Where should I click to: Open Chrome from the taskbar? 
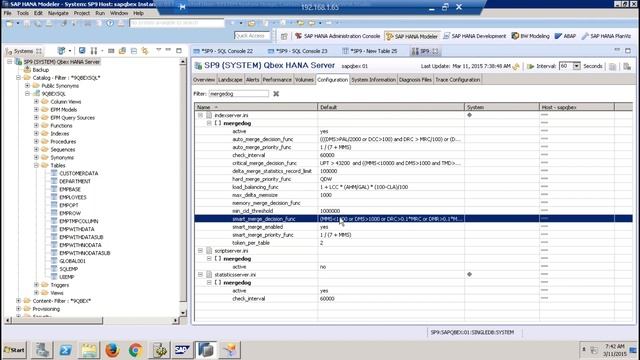136,350
